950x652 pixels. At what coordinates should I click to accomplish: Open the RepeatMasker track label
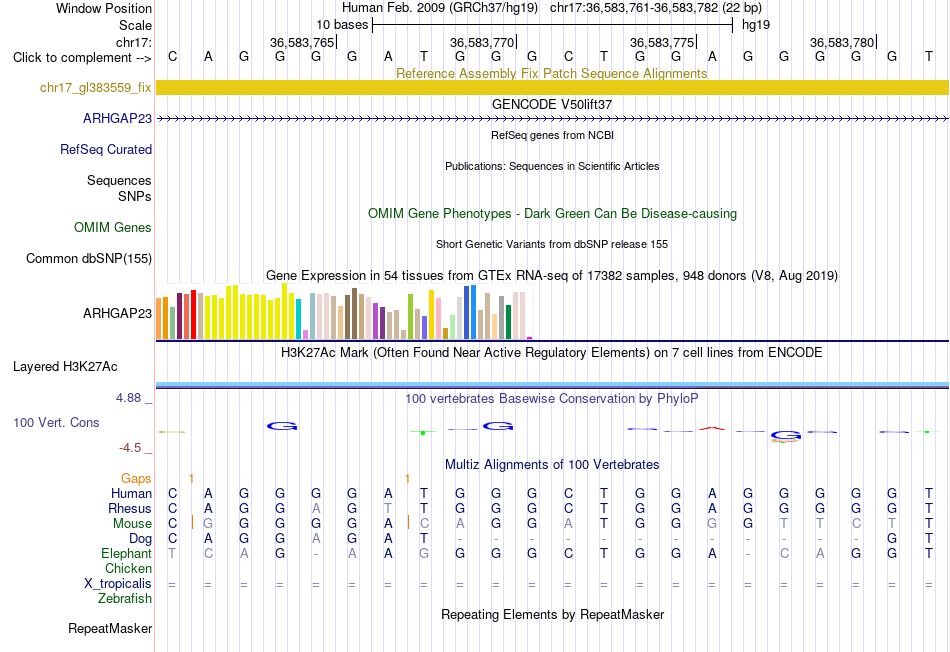110,628
